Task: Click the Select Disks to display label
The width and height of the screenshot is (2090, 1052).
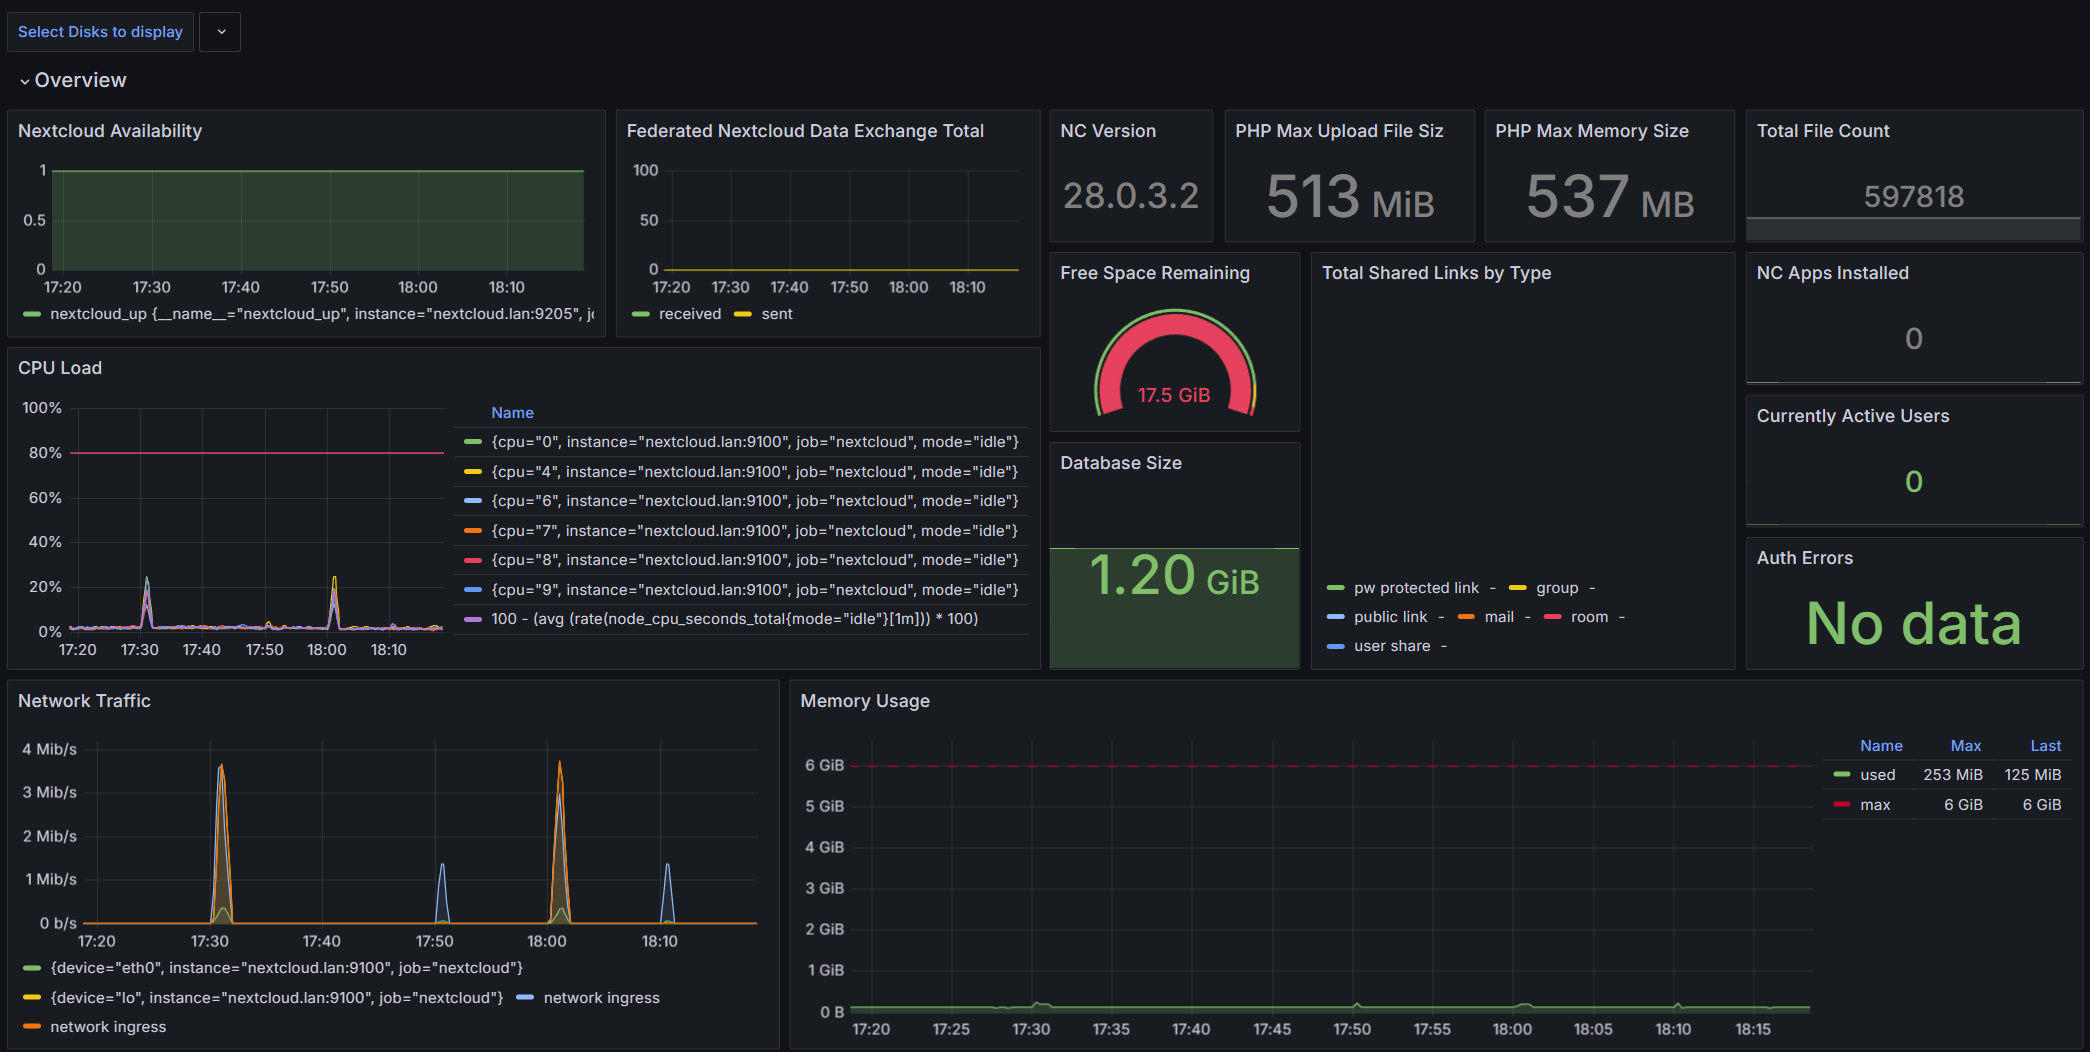Action: (x=100, y=32)
